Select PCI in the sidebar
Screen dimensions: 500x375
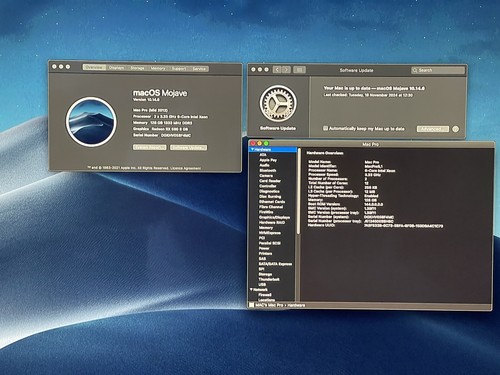click(262, 238)
